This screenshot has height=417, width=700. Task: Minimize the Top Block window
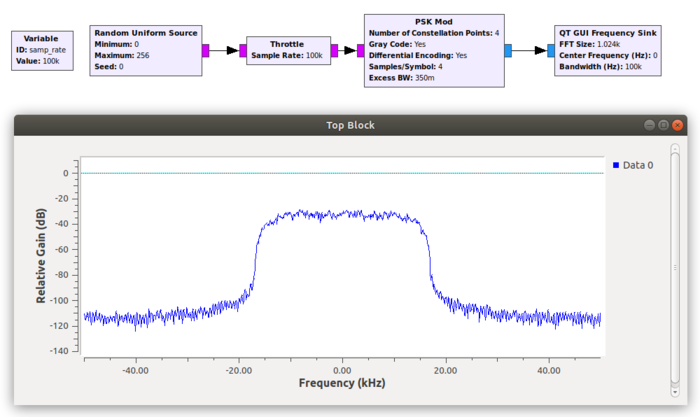click(649, 125)
